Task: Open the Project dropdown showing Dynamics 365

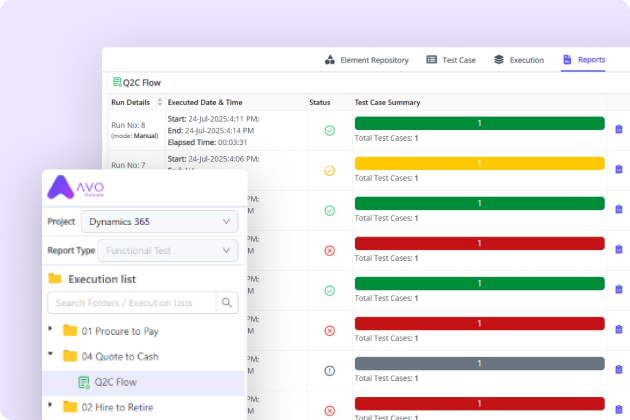Action: coord(159,221)
